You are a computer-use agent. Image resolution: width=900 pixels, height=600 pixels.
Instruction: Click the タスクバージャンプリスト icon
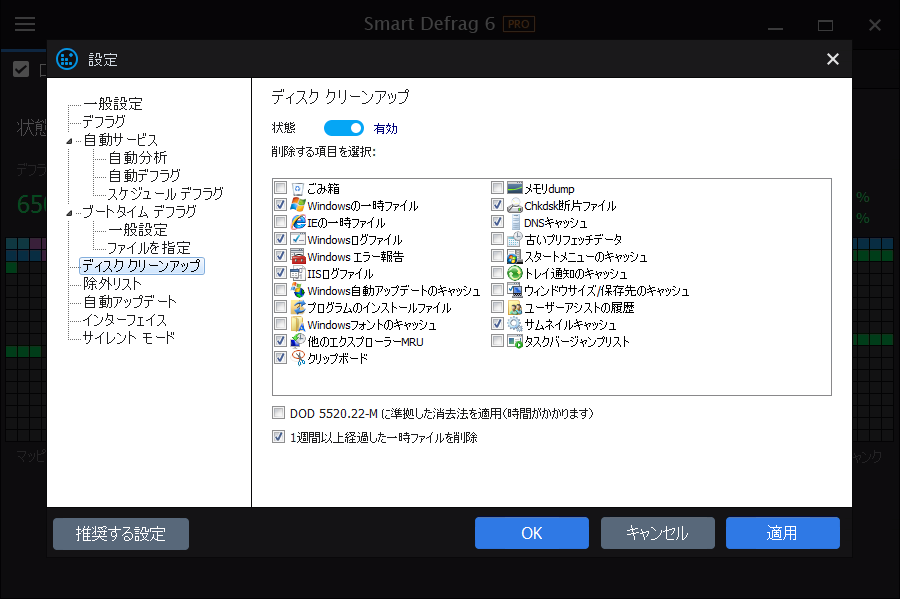514,341
